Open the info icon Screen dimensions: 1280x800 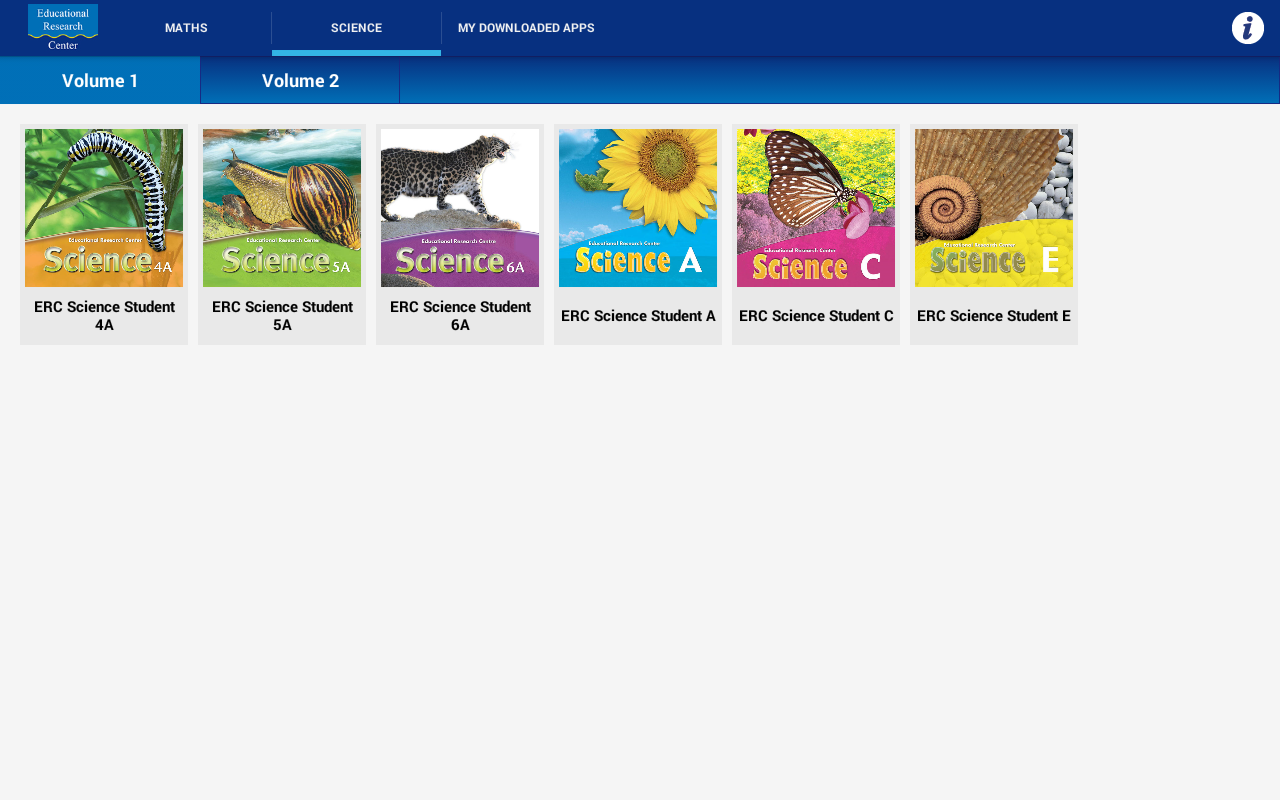tap(1248, 28)
